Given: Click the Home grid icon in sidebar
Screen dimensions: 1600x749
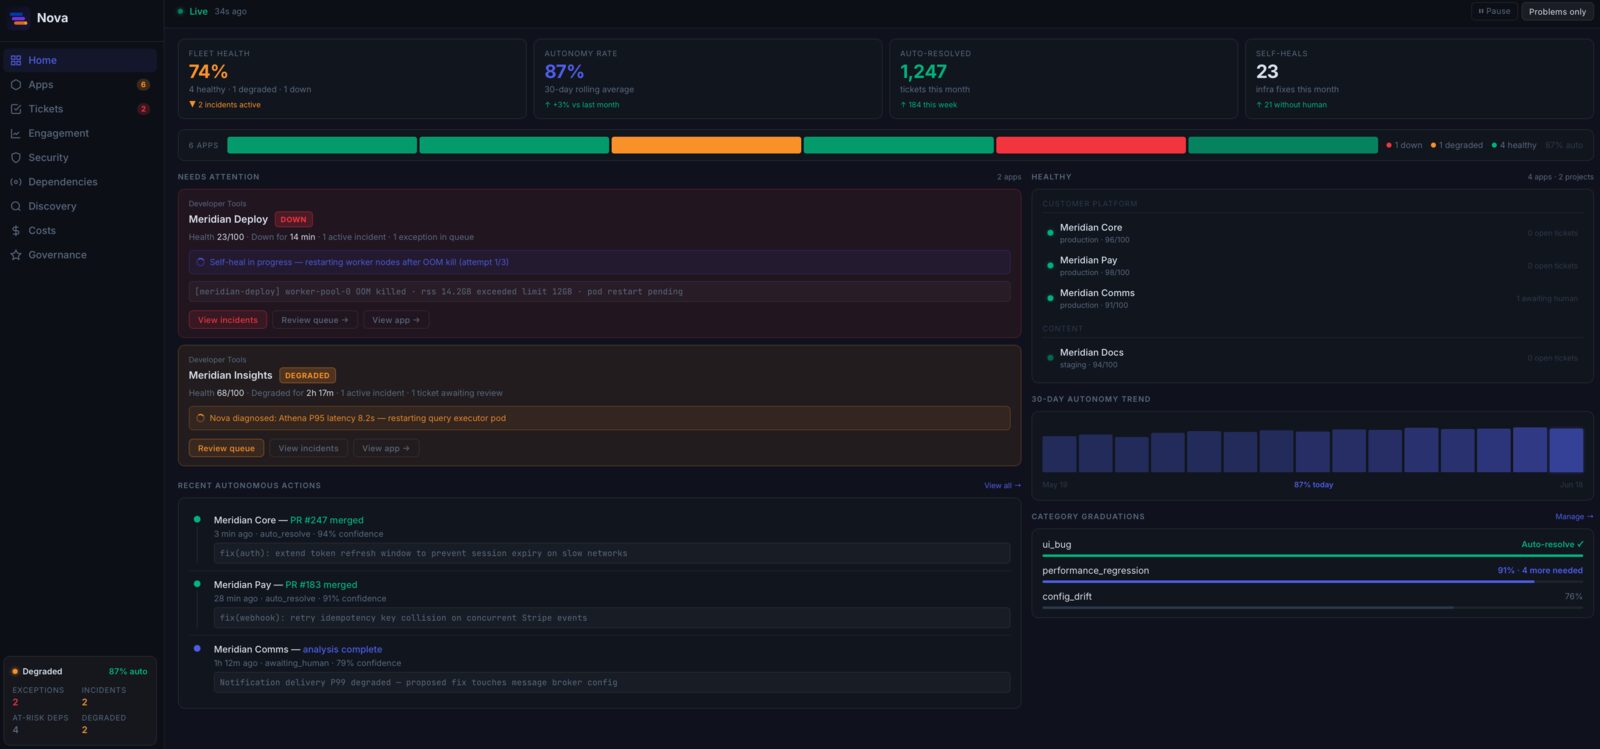Looking at the screenshot, I should click(16, 60).
